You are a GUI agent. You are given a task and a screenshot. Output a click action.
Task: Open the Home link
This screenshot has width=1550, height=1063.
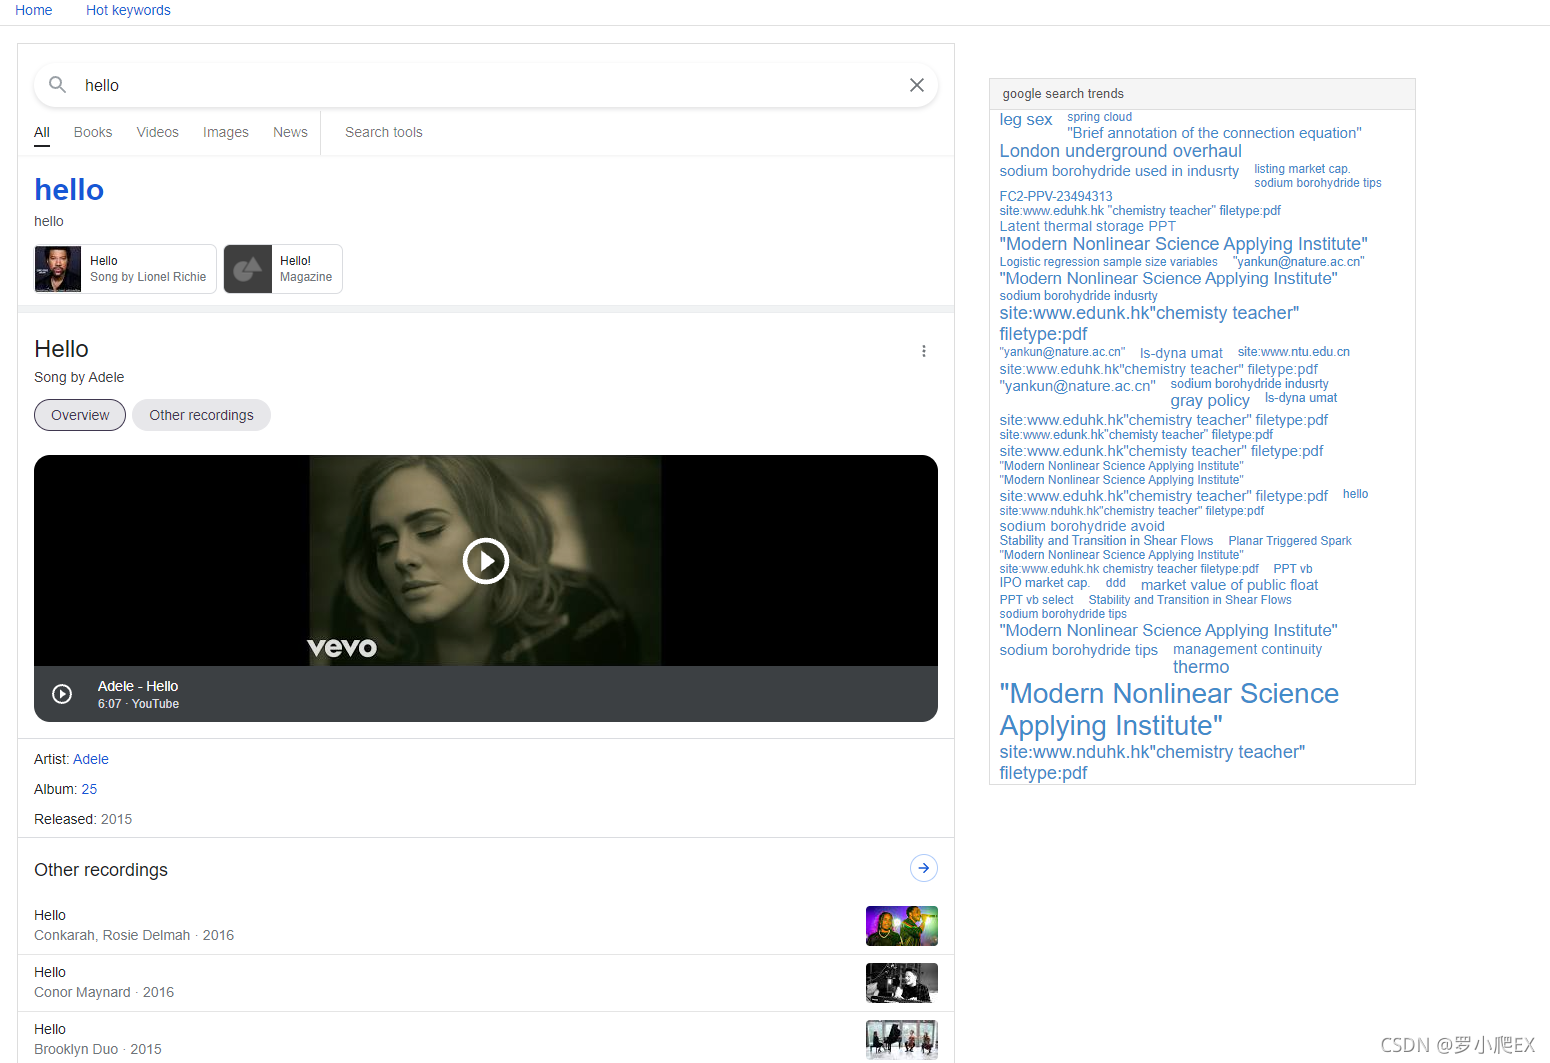(33, 10)
